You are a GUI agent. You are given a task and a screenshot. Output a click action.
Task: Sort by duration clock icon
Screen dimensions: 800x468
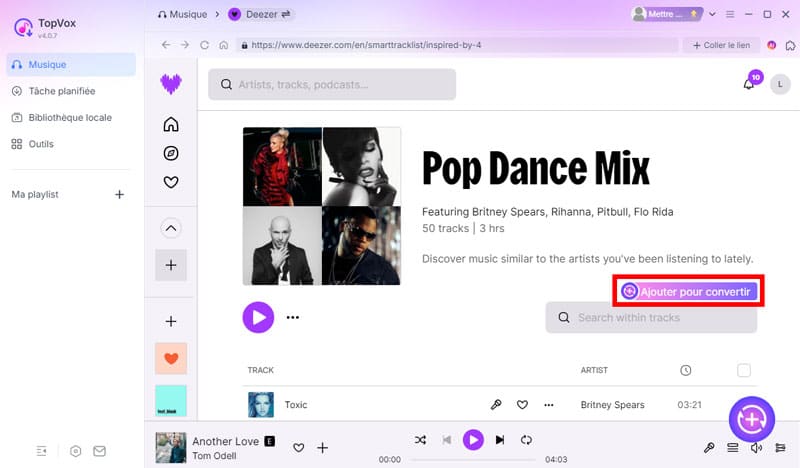pyautogui.click(x=686, y=370)
